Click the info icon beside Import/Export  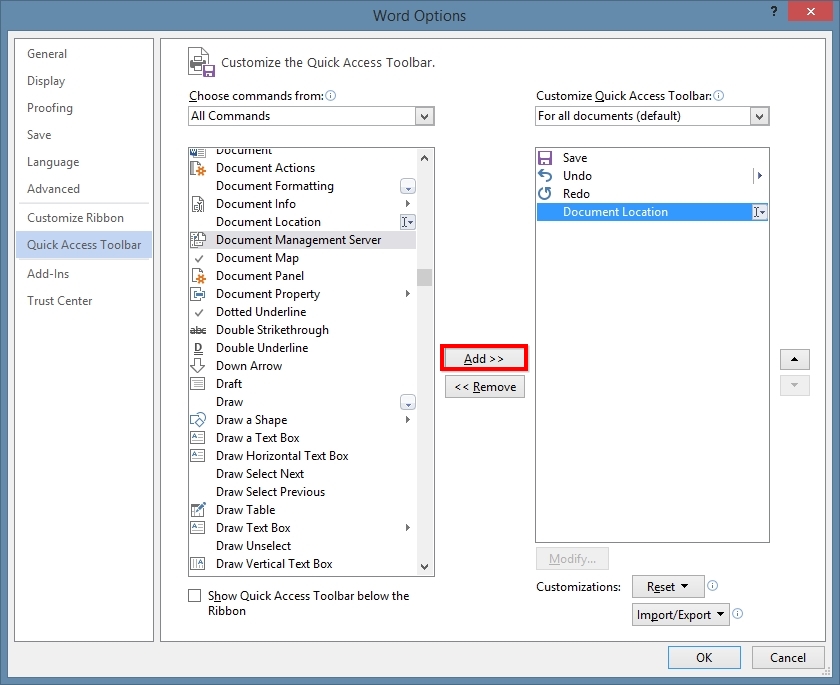[738, 614]
